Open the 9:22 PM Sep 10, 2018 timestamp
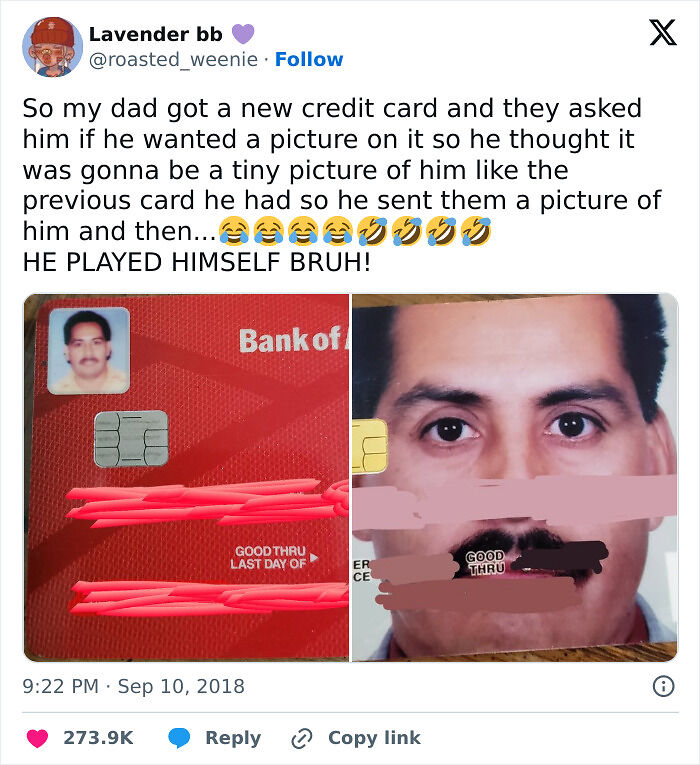The image size is (700, 765). 133,686
